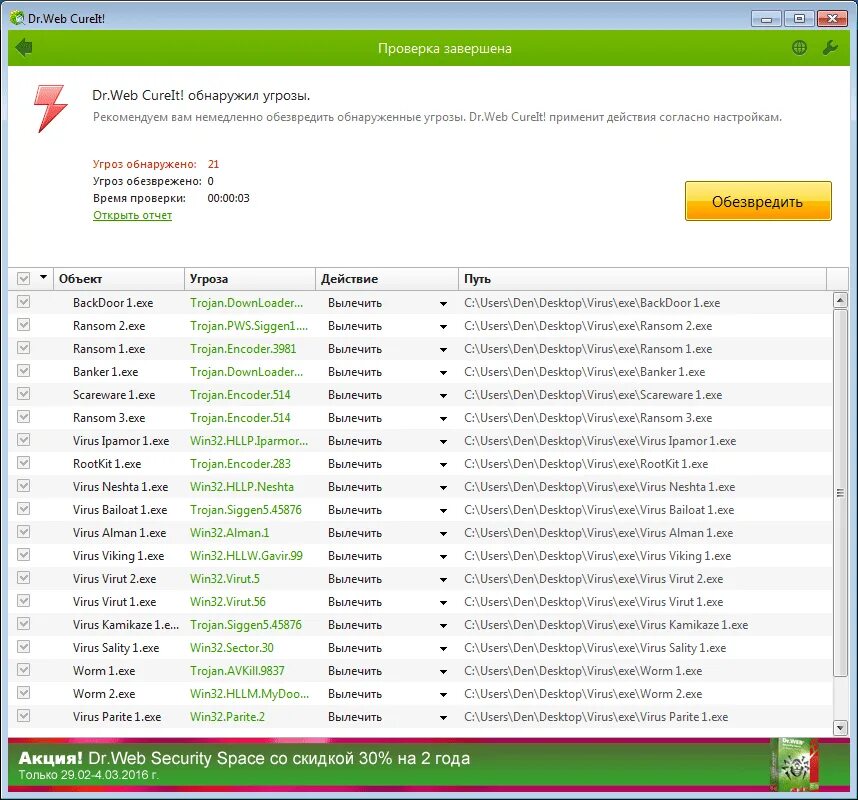Click path ending in Worm 2.exe

[x=583, y=693]
